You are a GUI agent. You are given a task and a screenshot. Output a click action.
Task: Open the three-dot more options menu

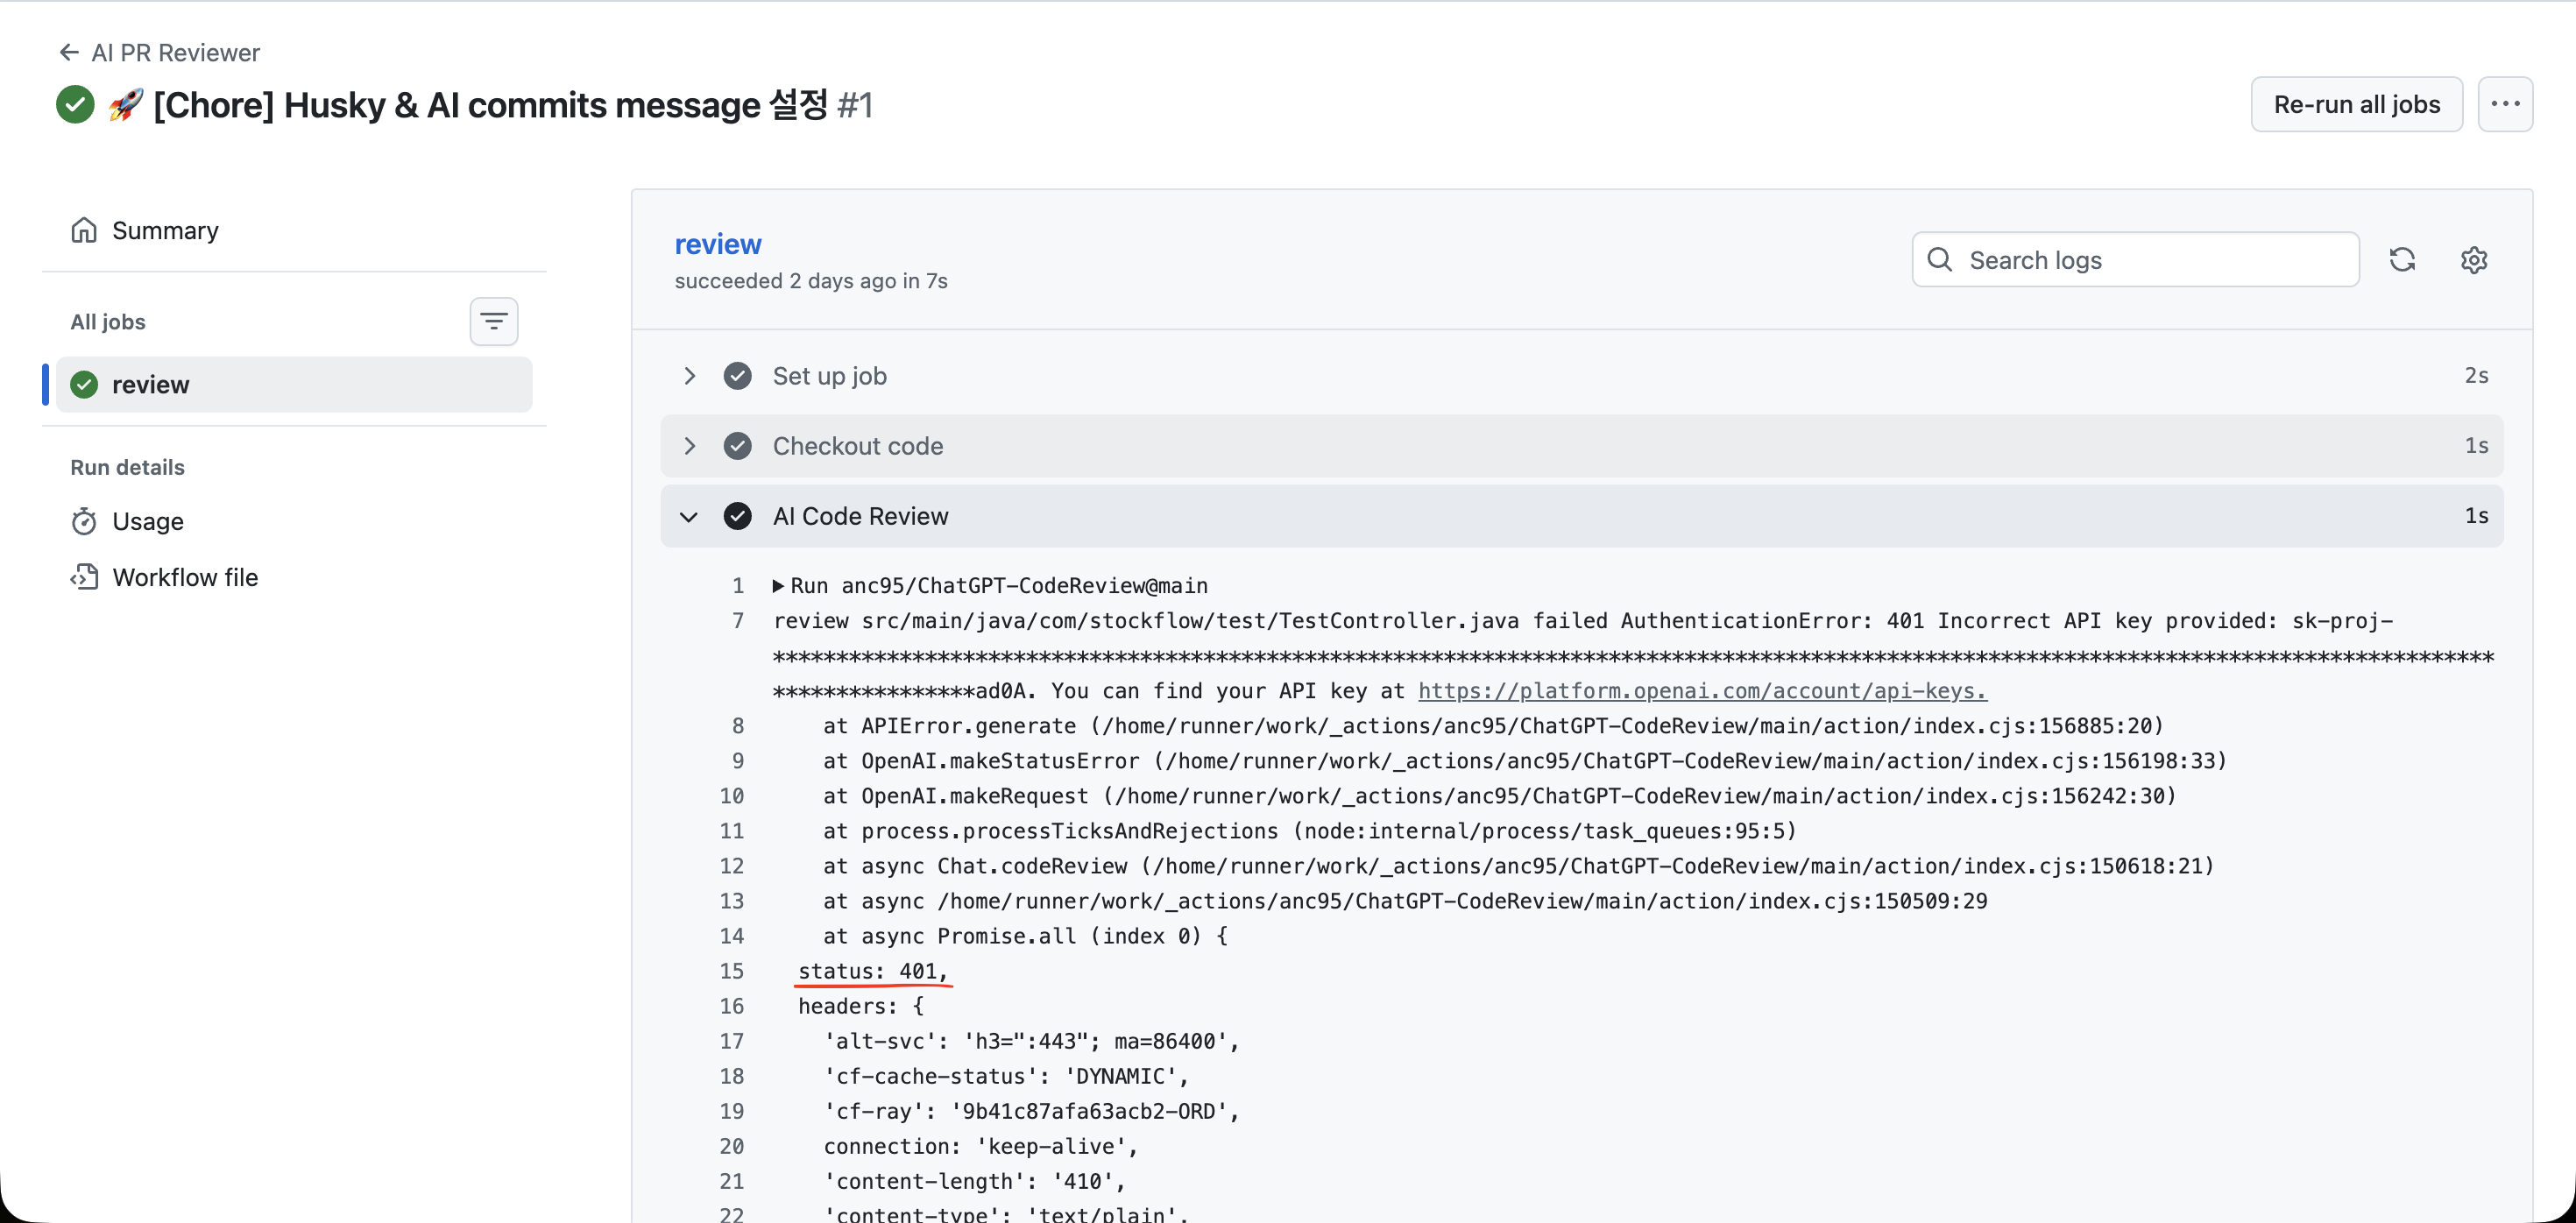click(x=2505, y=104)
